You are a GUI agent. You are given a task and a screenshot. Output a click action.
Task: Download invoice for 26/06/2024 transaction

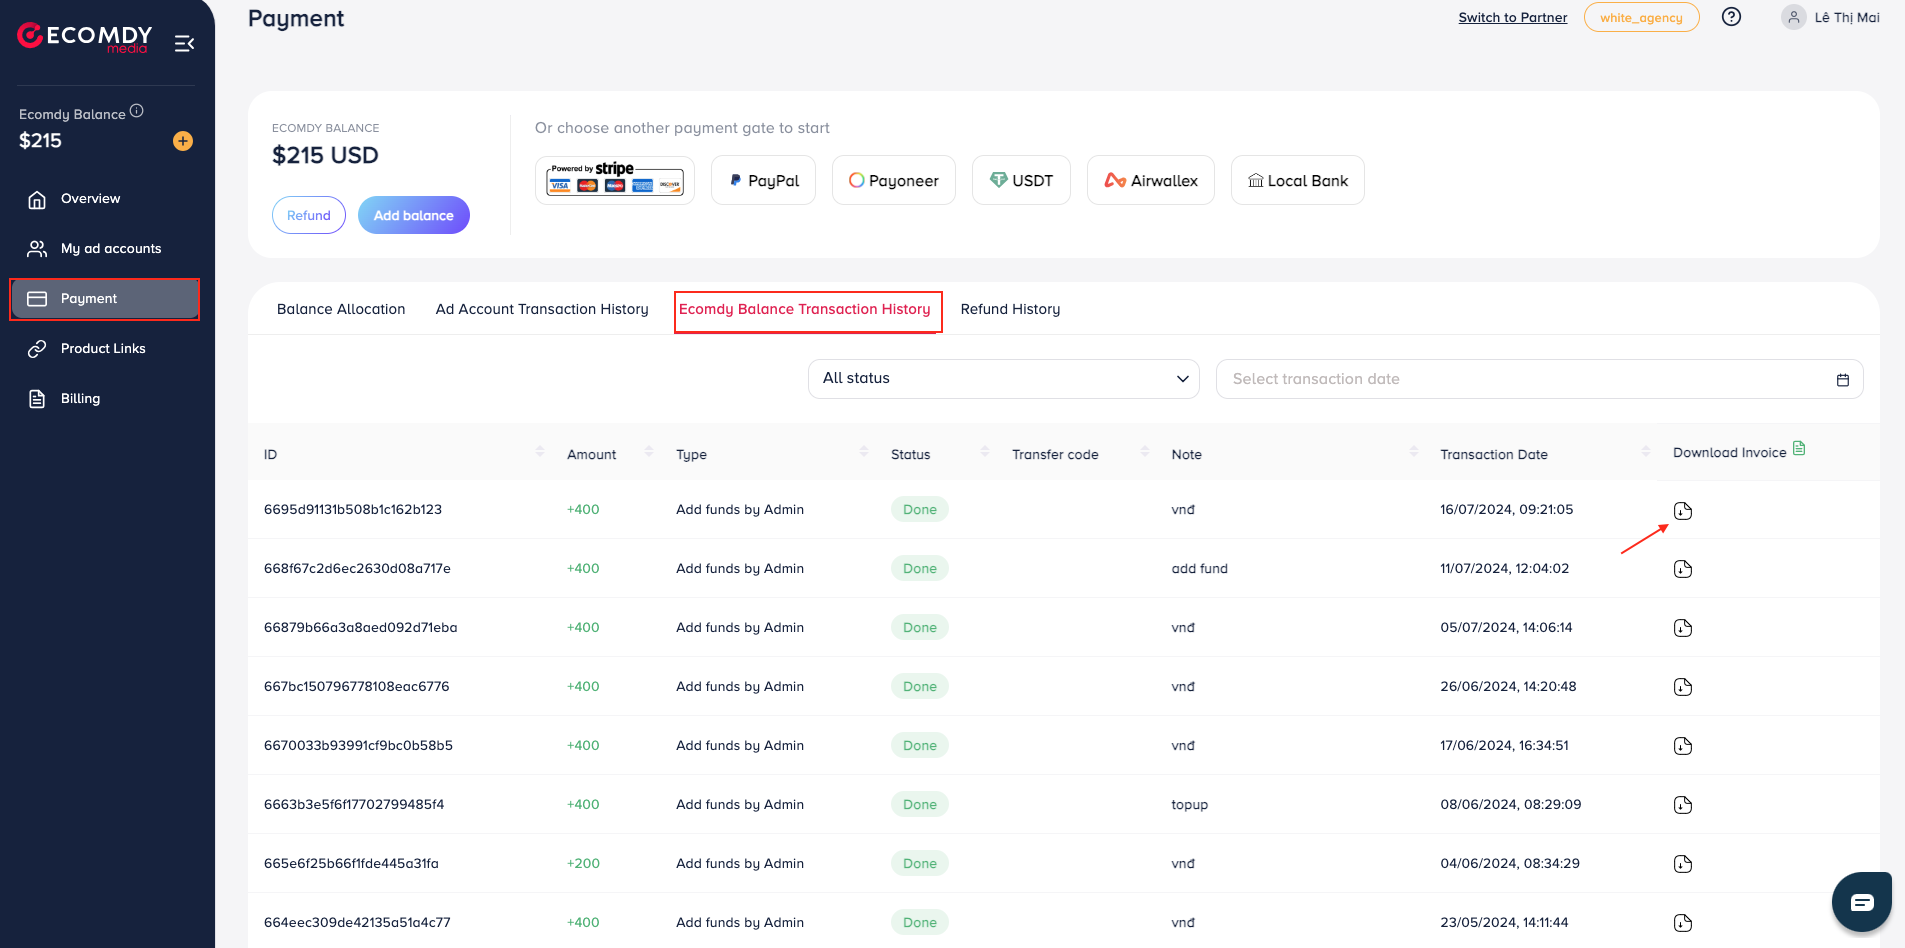pyautogui.click(x=1683, y=687)
